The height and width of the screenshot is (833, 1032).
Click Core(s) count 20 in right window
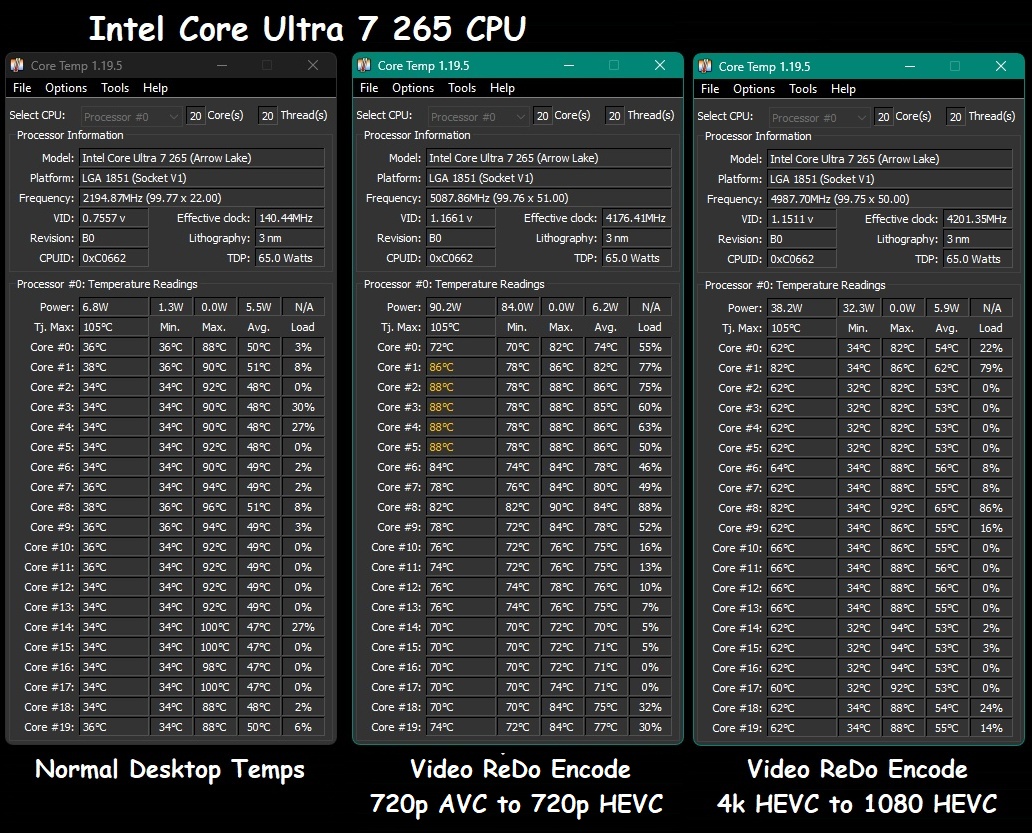pos(883,117)
